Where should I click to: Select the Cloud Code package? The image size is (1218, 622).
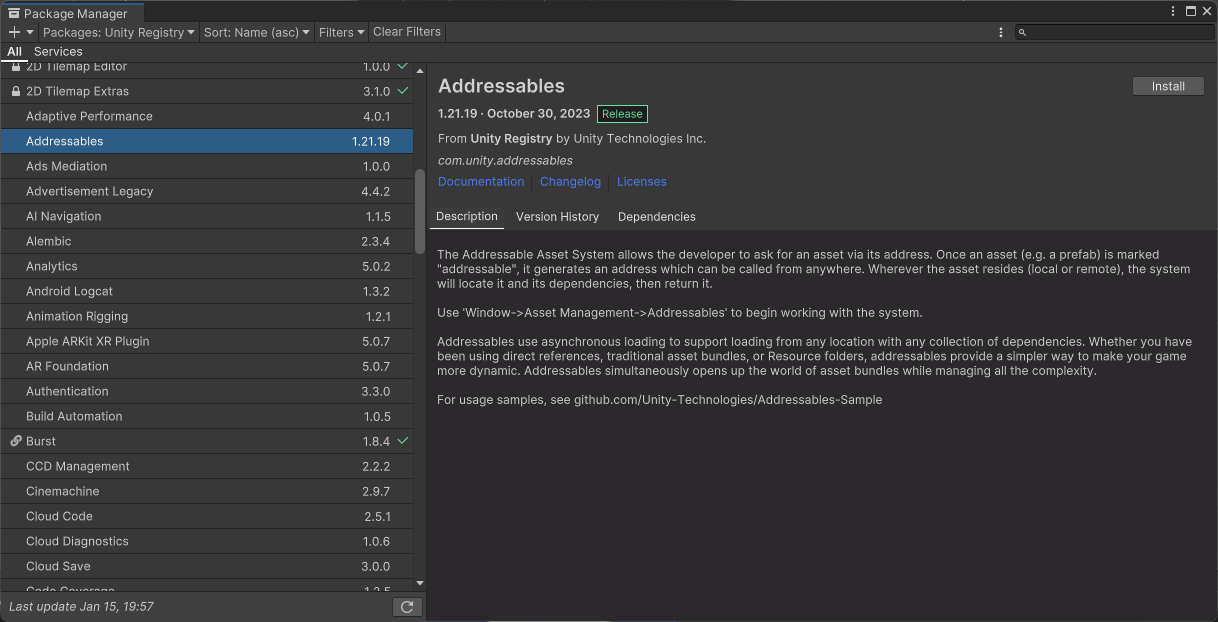coord(206,516)
